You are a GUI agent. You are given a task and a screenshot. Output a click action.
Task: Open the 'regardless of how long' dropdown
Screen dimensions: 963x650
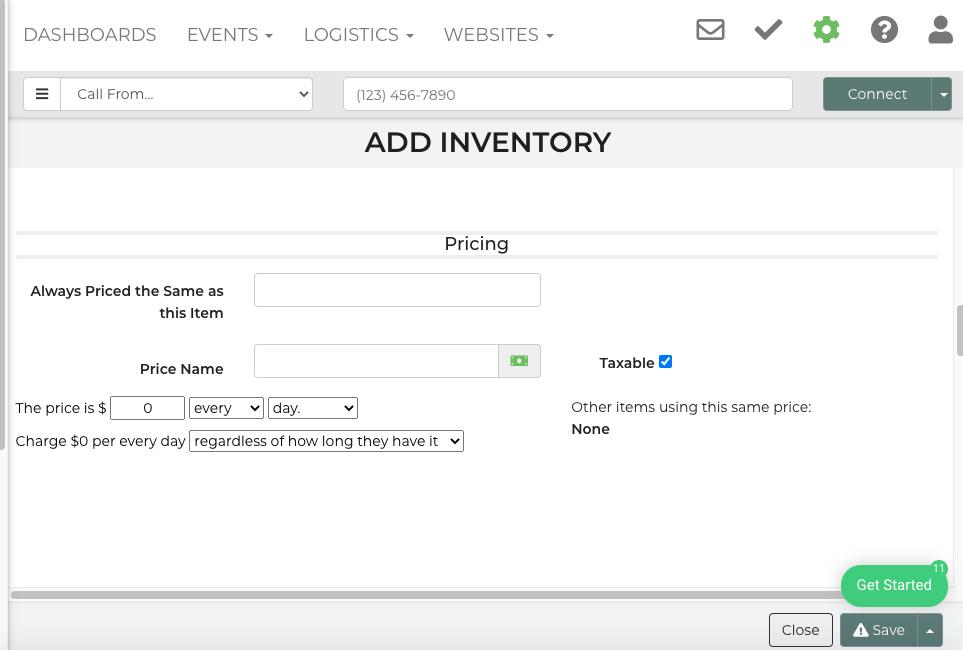(326, 441)
